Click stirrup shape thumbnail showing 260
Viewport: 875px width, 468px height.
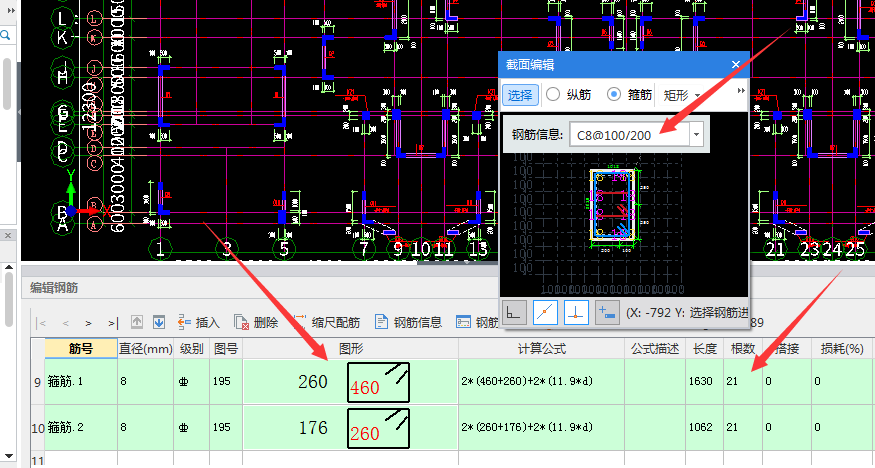(378, 428)
